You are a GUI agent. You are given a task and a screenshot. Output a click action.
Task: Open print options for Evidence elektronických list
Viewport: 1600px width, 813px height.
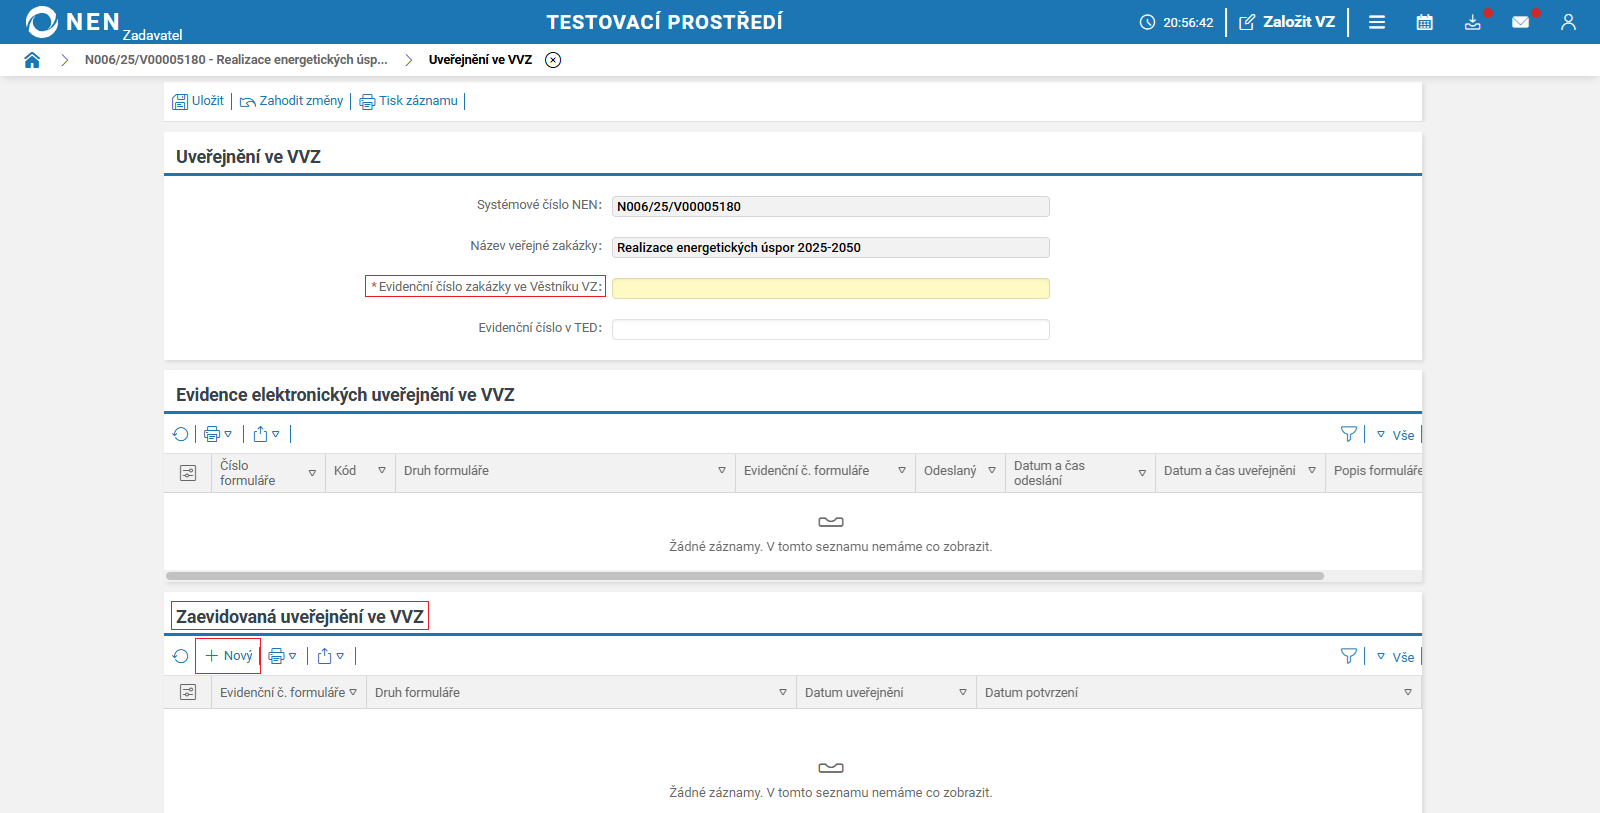coord(218,434)
